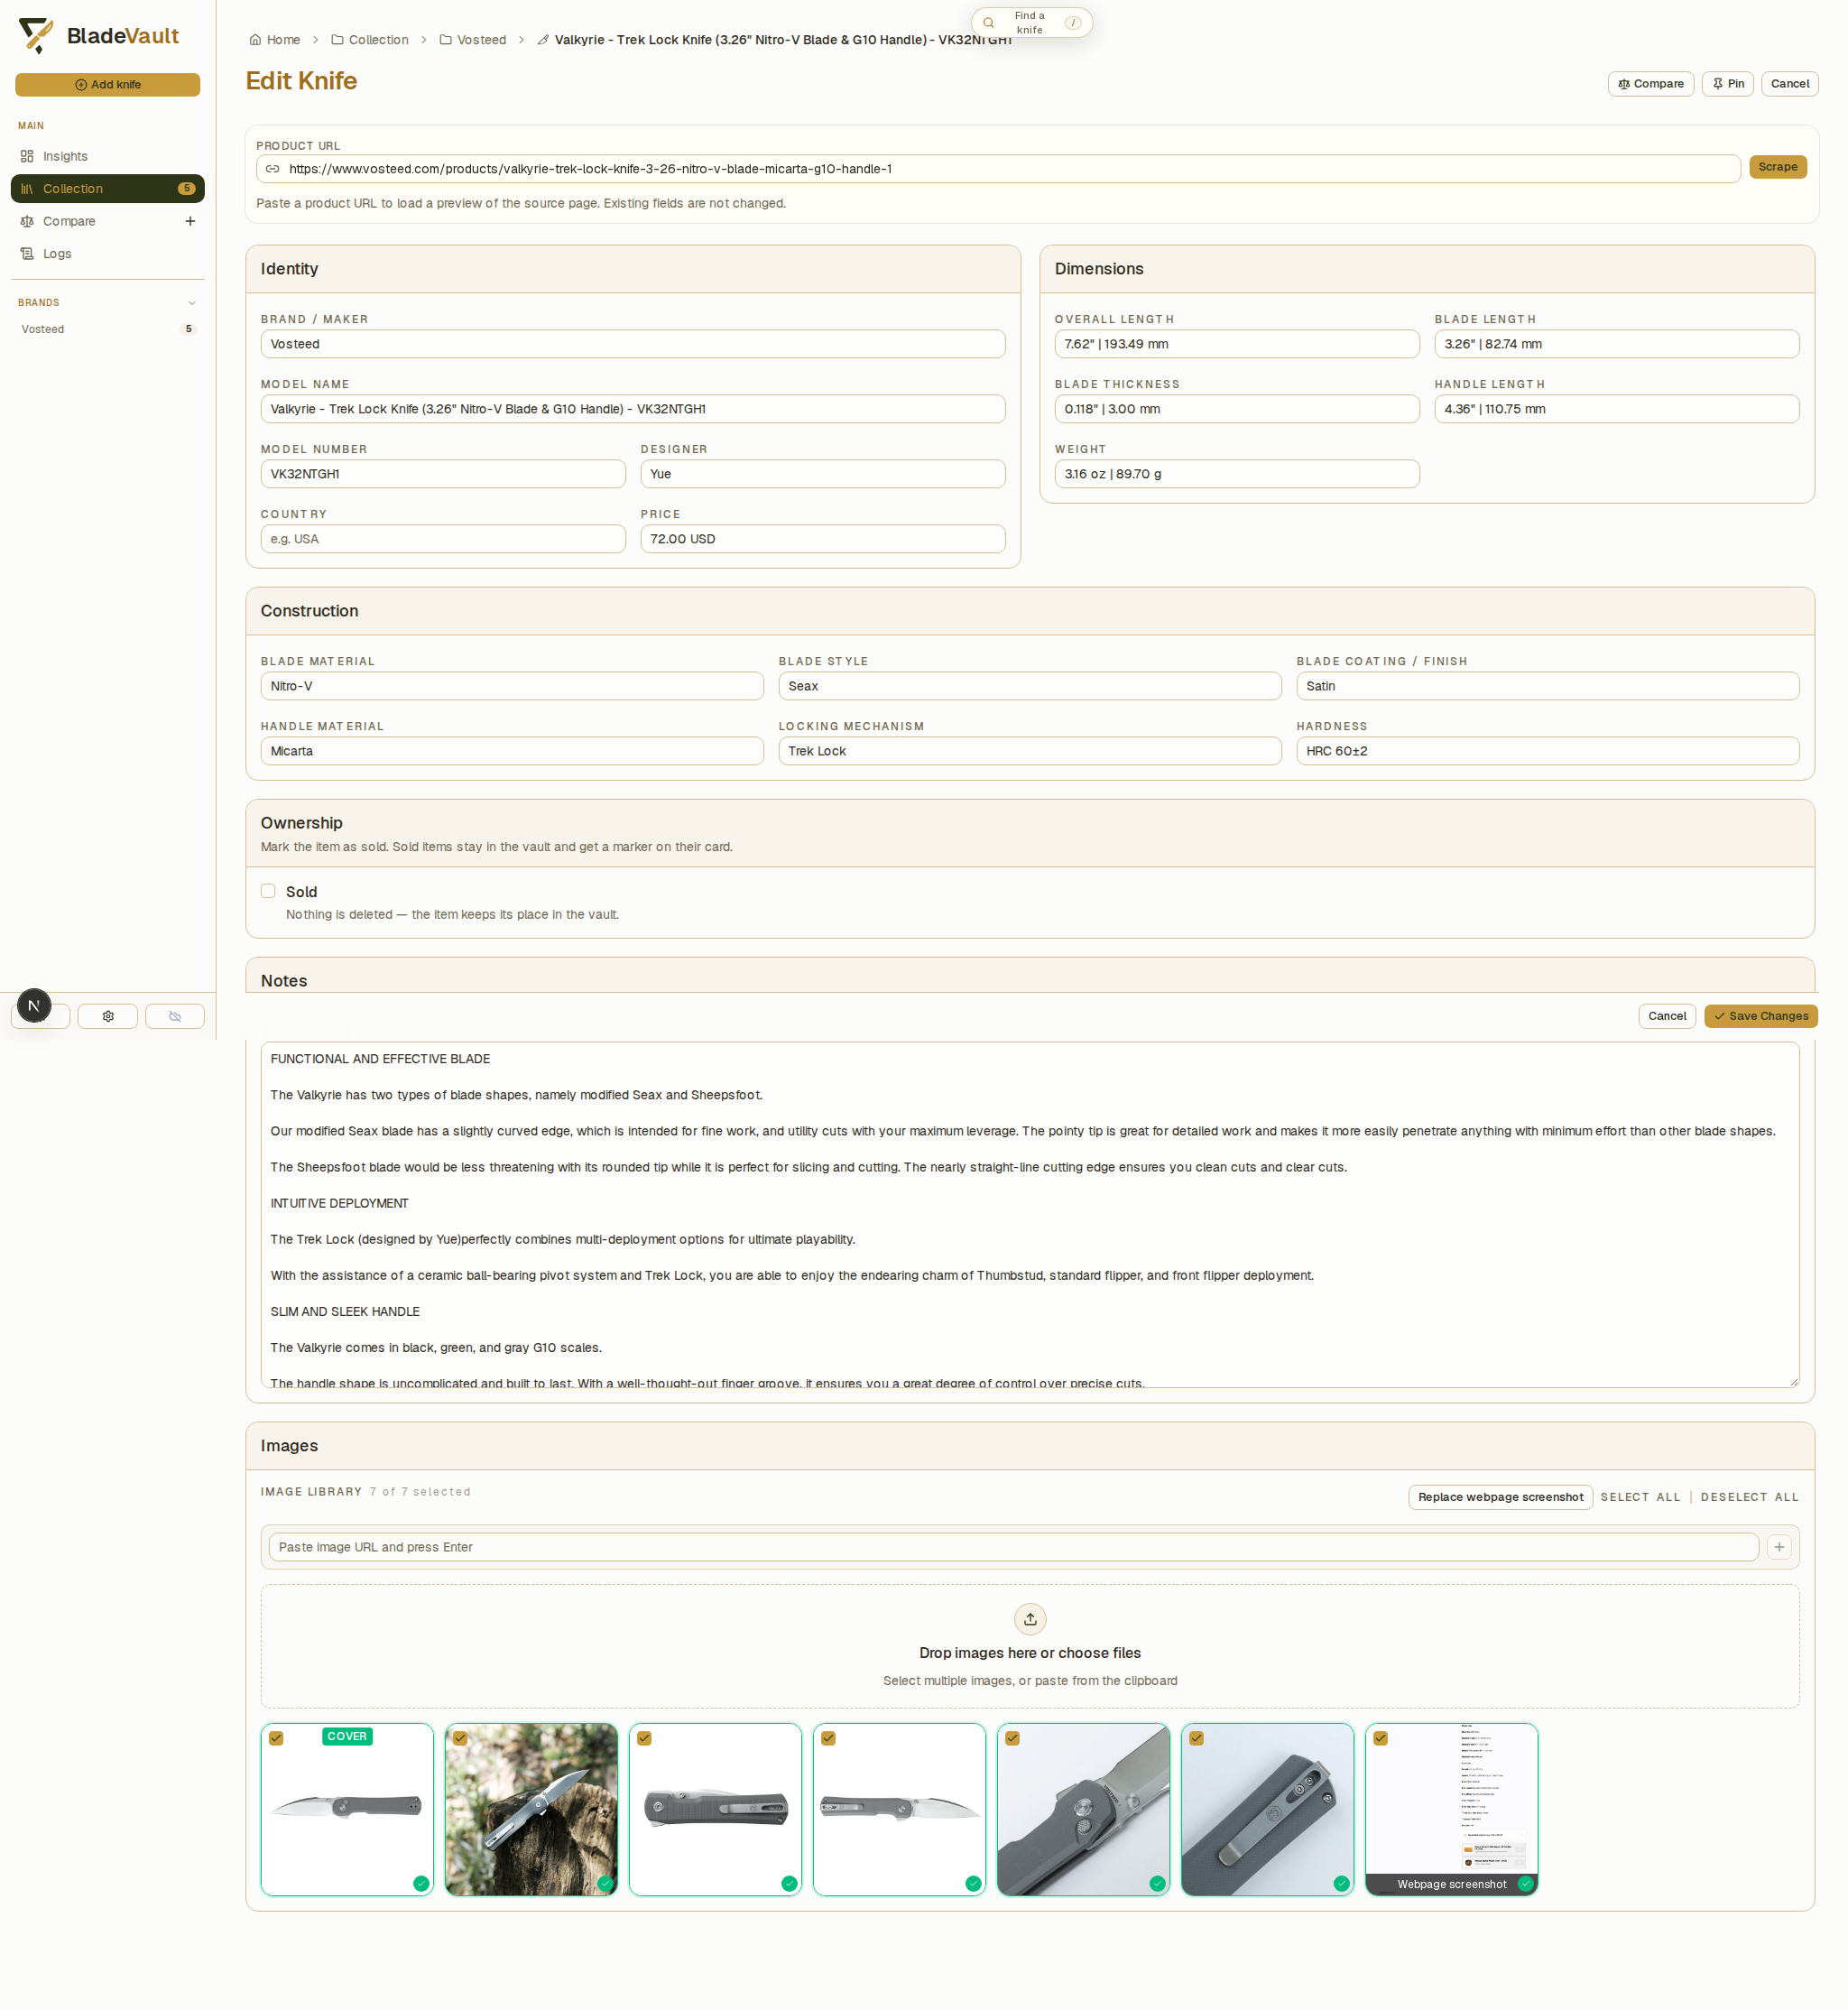The width and height of the screenshot is (1848, 2010).
Task: Click the settings gear icon in the sidebar footer
Action: (108, 1017)
